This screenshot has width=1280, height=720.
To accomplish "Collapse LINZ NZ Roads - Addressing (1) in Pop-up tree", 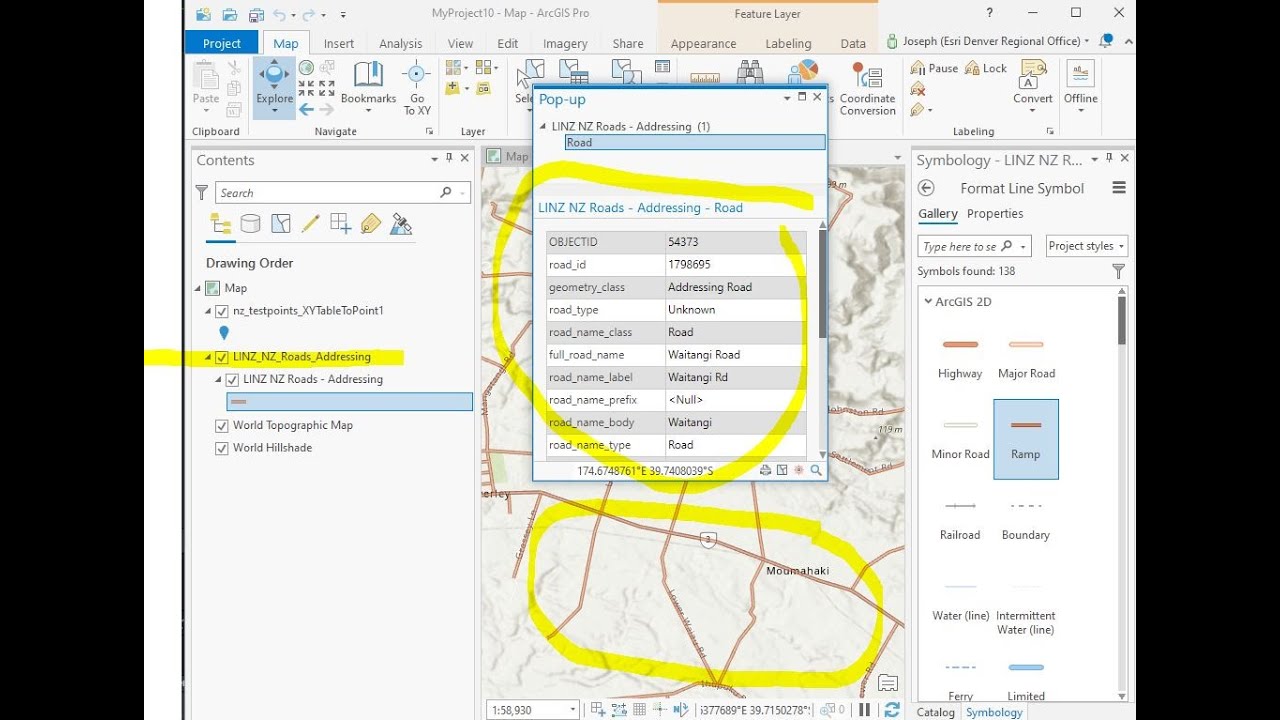I will coord(543,127).
